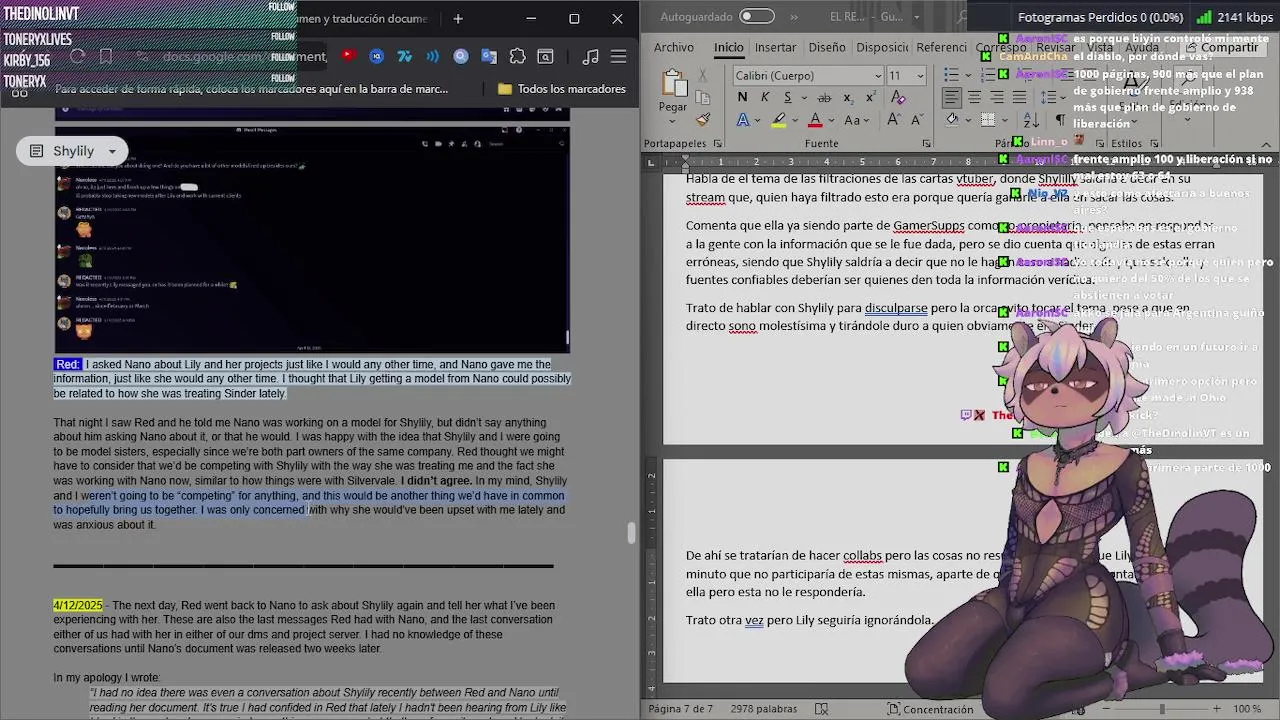Expand the Portapapeles dialog launcher

pos(718,143)
